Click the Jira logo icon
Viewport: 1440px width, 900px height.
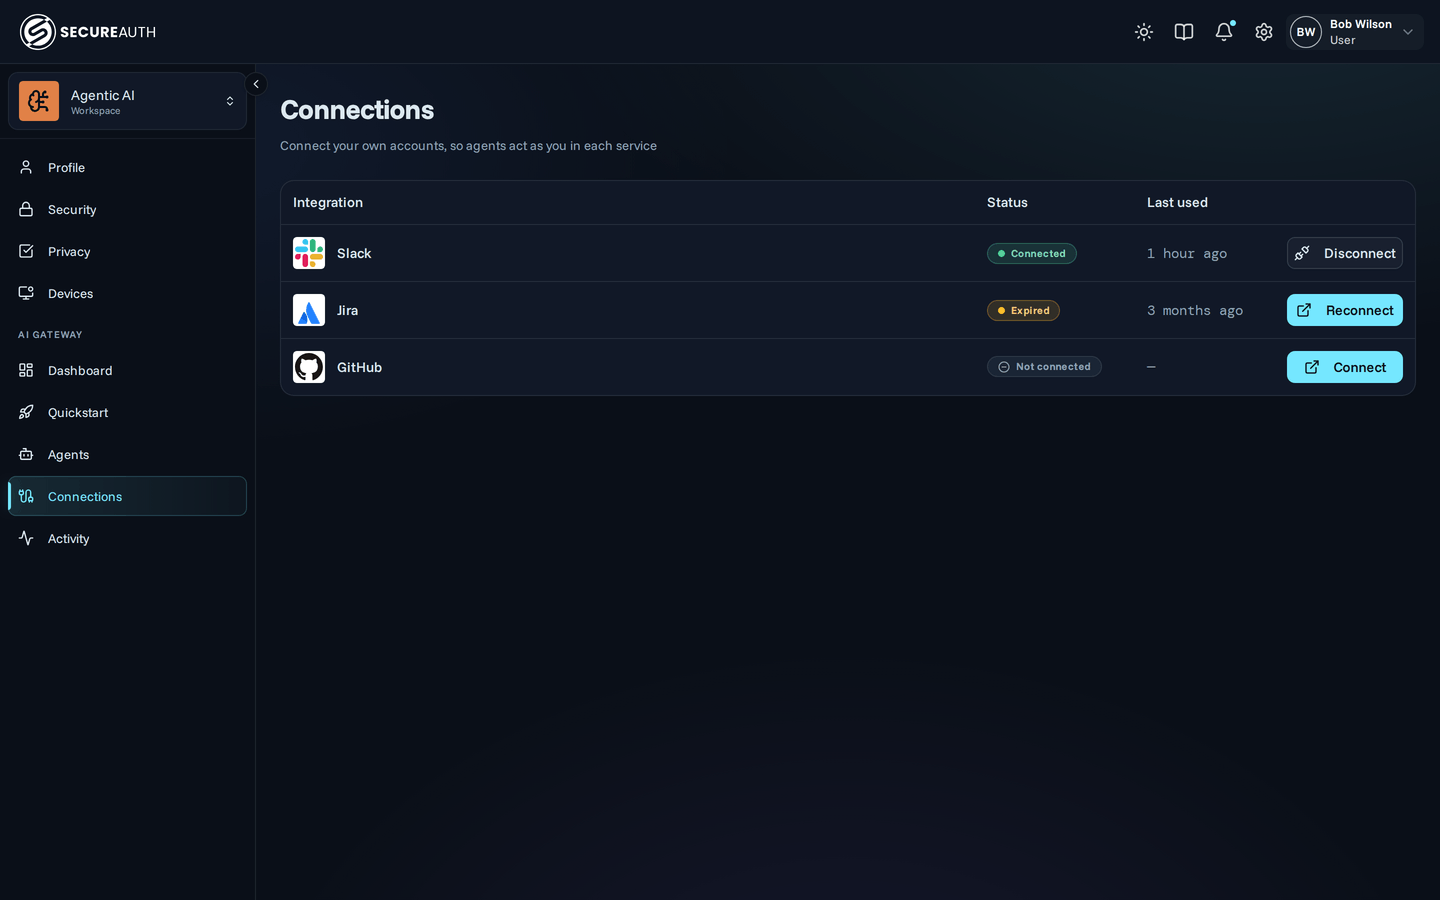(x=309, y=310)
